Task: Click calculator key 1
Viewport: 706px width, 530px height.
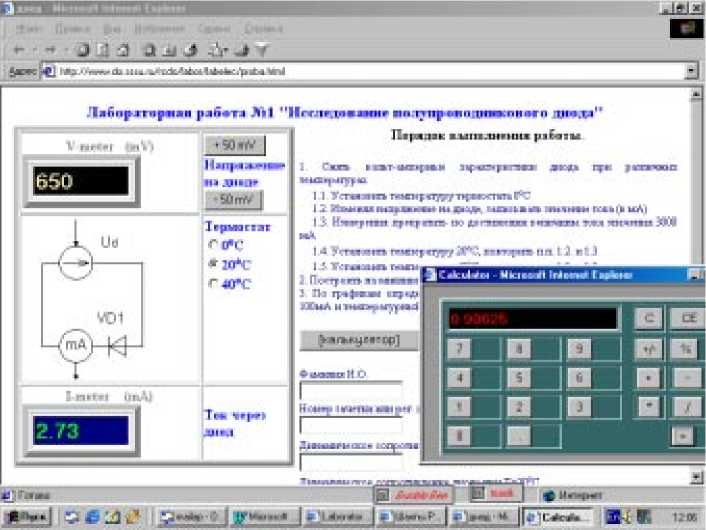Action: 459,407
